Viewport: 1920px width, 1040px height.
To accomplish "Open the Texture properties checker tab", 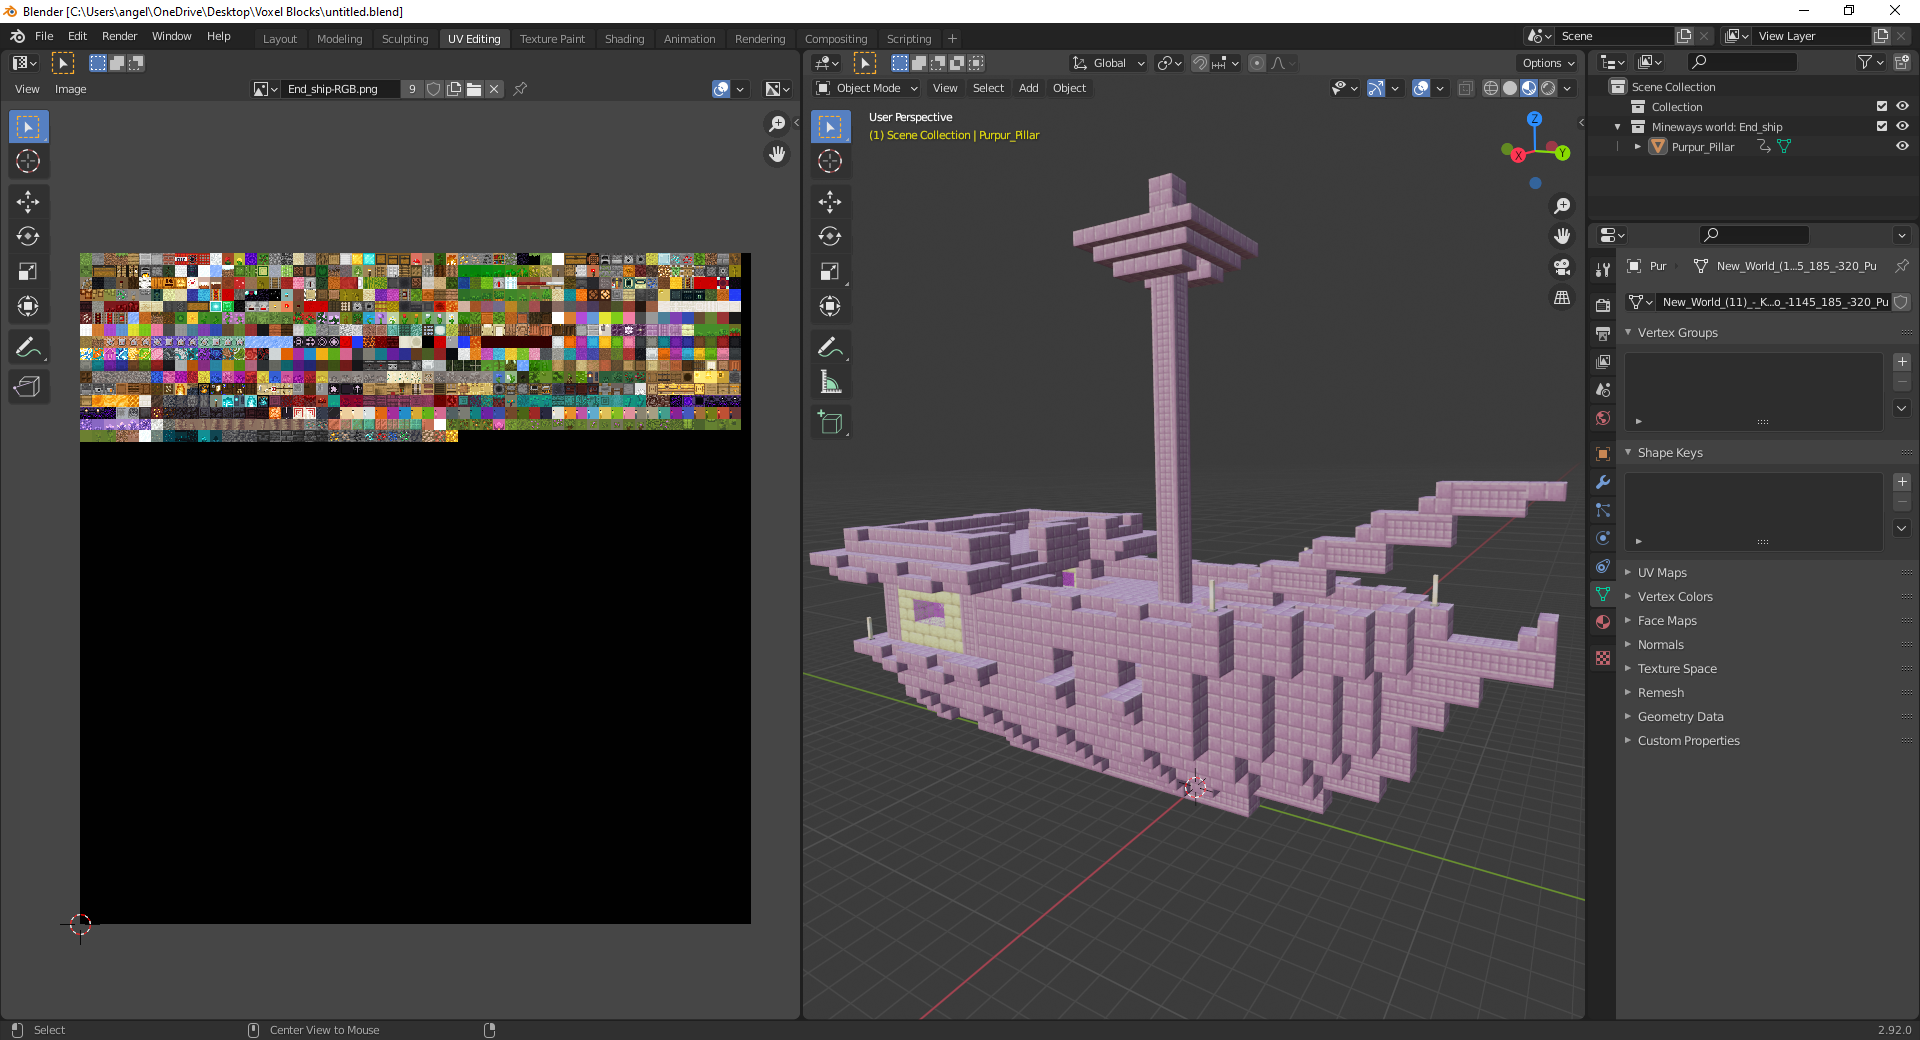I will 1603,658.
